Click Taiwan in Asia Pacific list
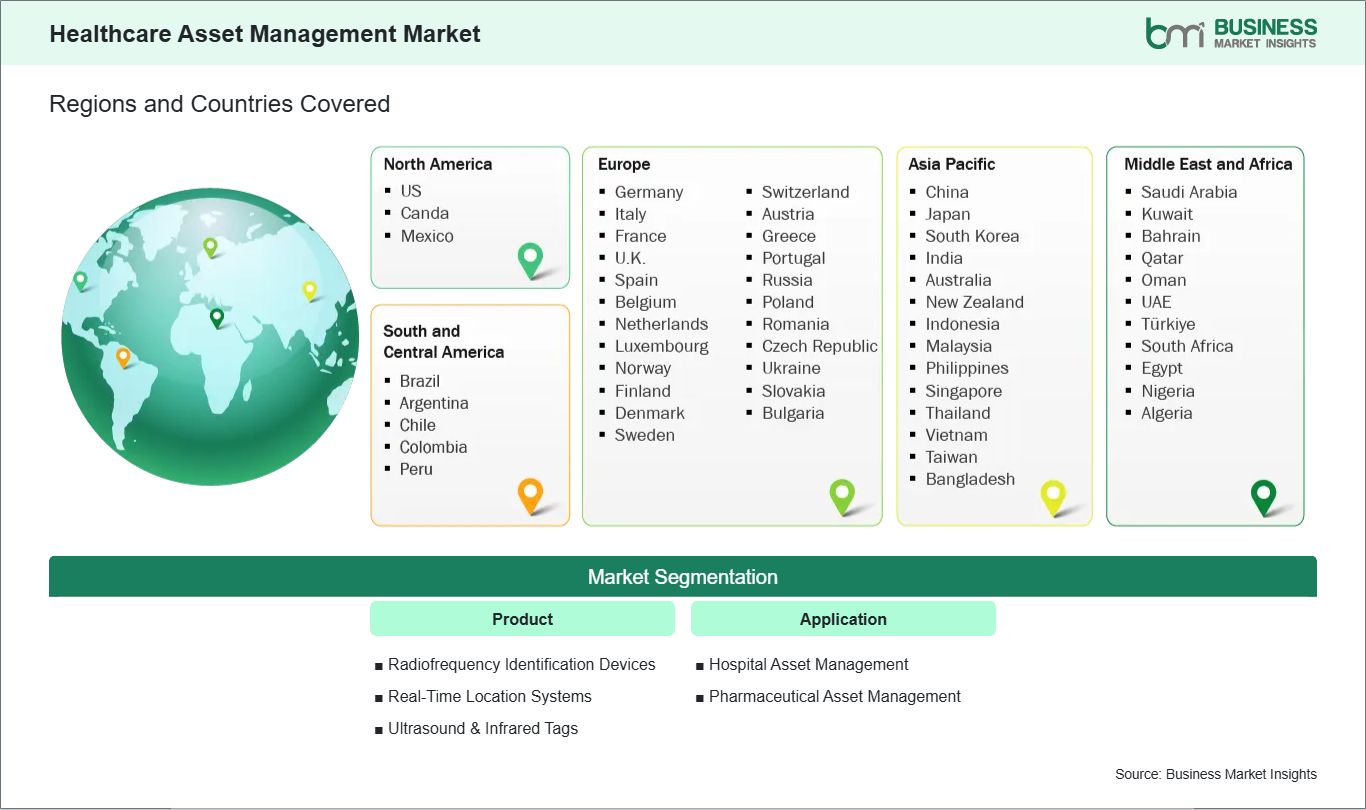 tap(952, 457)
